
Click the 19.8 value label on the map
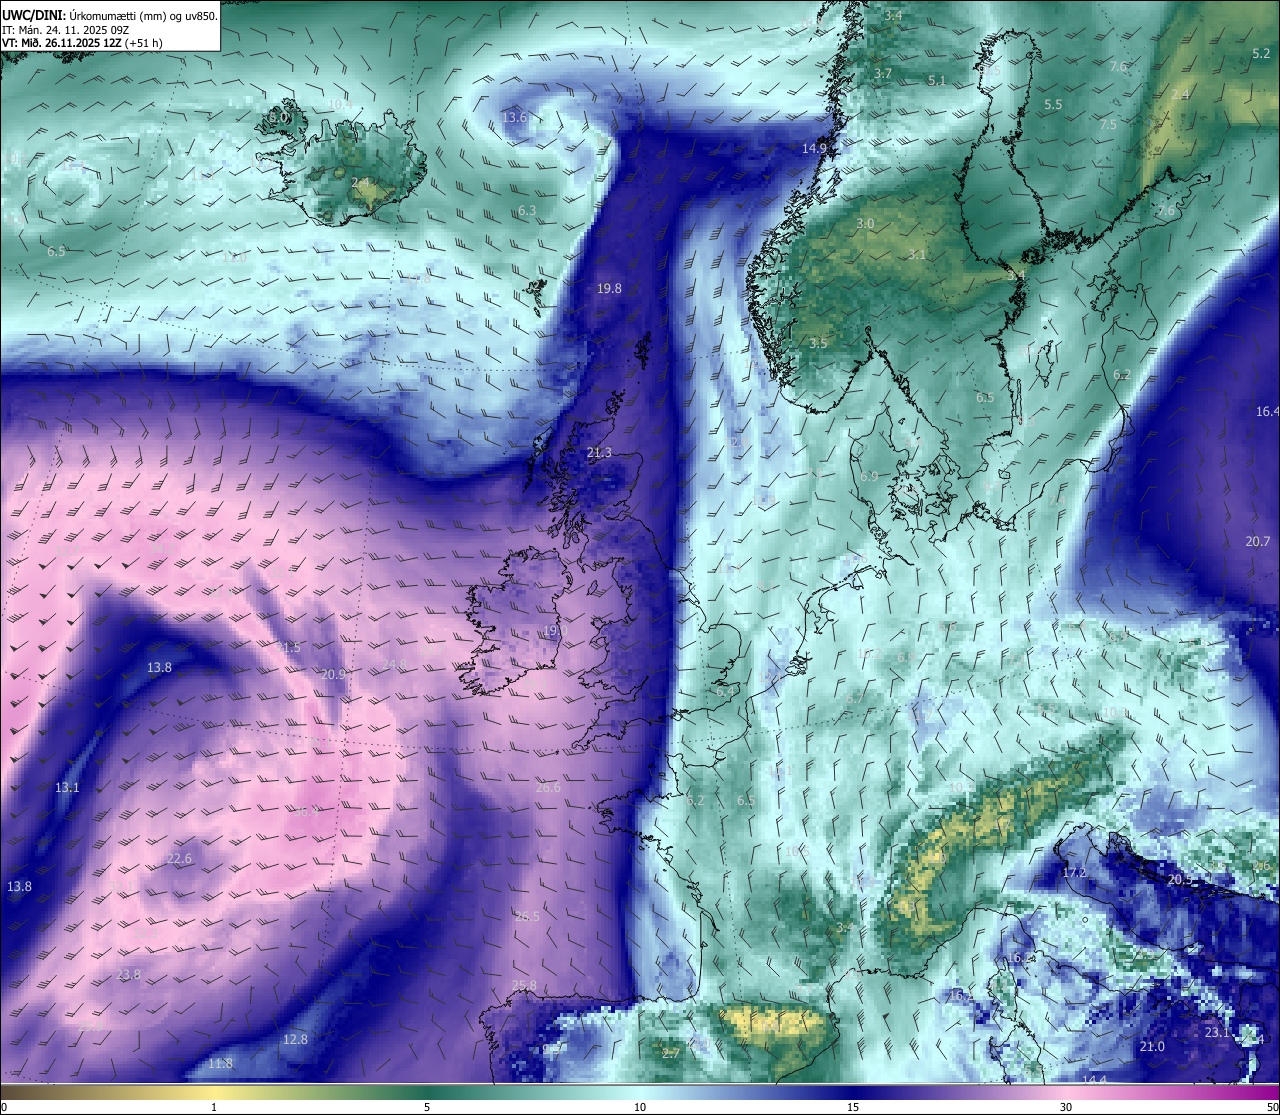[609, 288]
